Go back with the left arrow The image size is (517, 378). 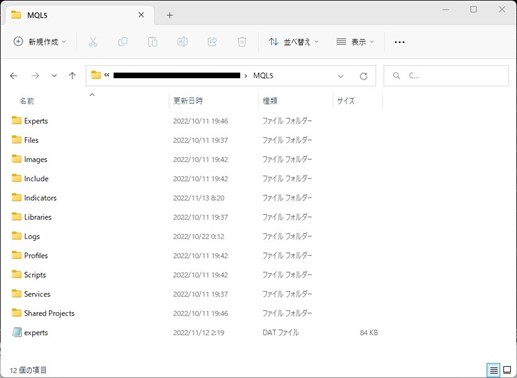pyautogui.click(x=14, y=76)
